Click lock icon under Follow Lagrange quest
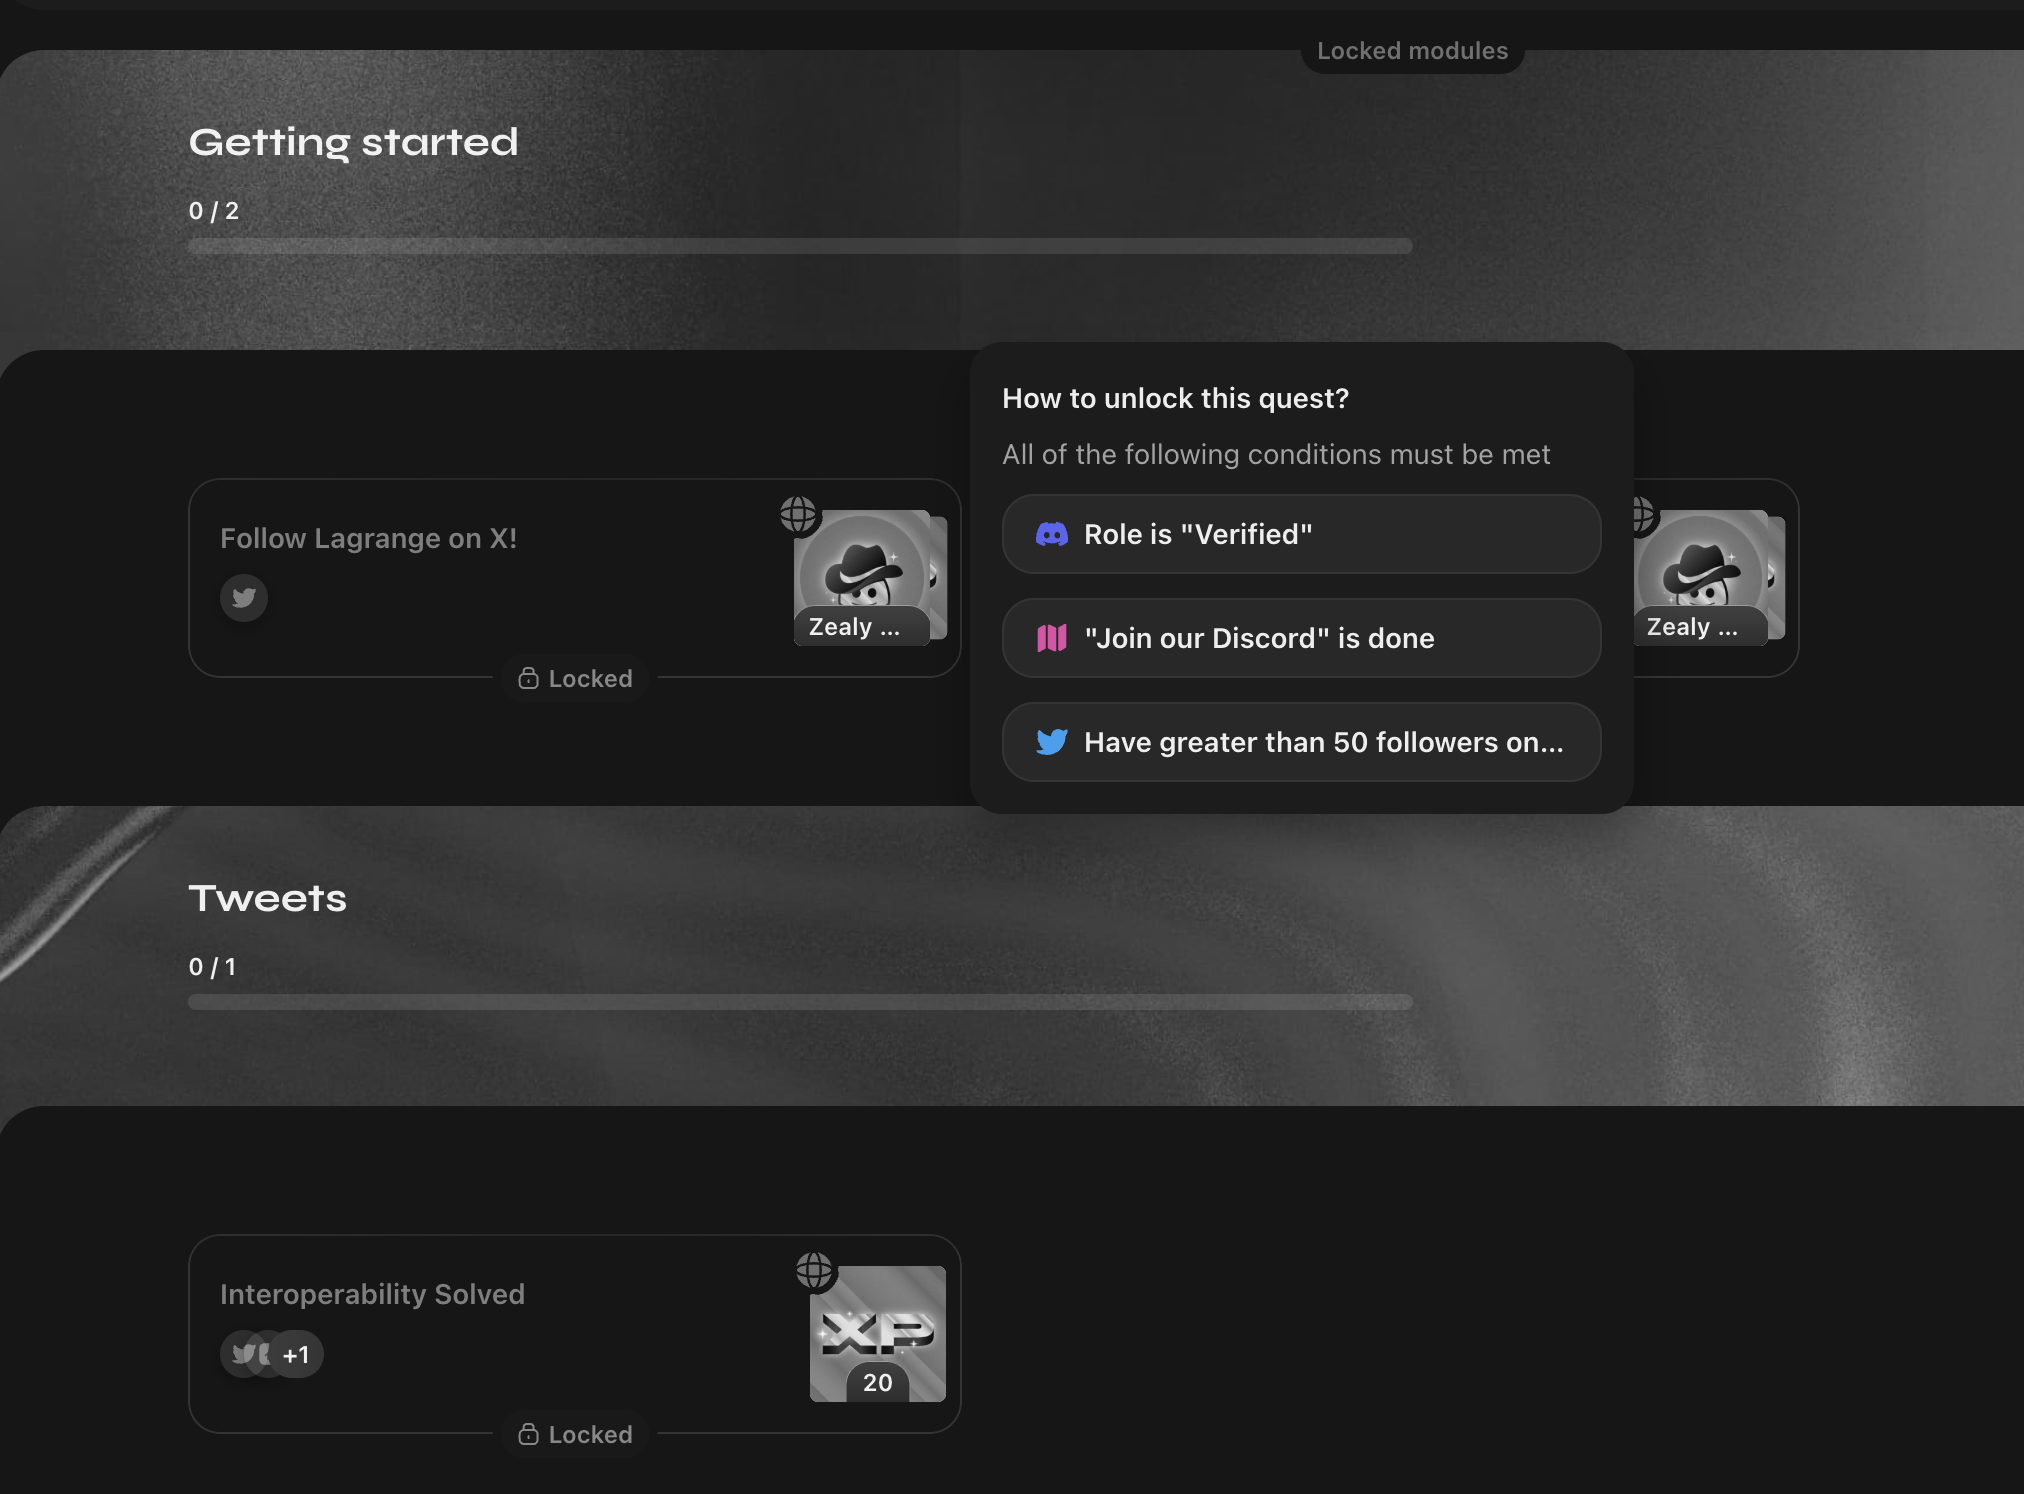 tap(528, 679)
